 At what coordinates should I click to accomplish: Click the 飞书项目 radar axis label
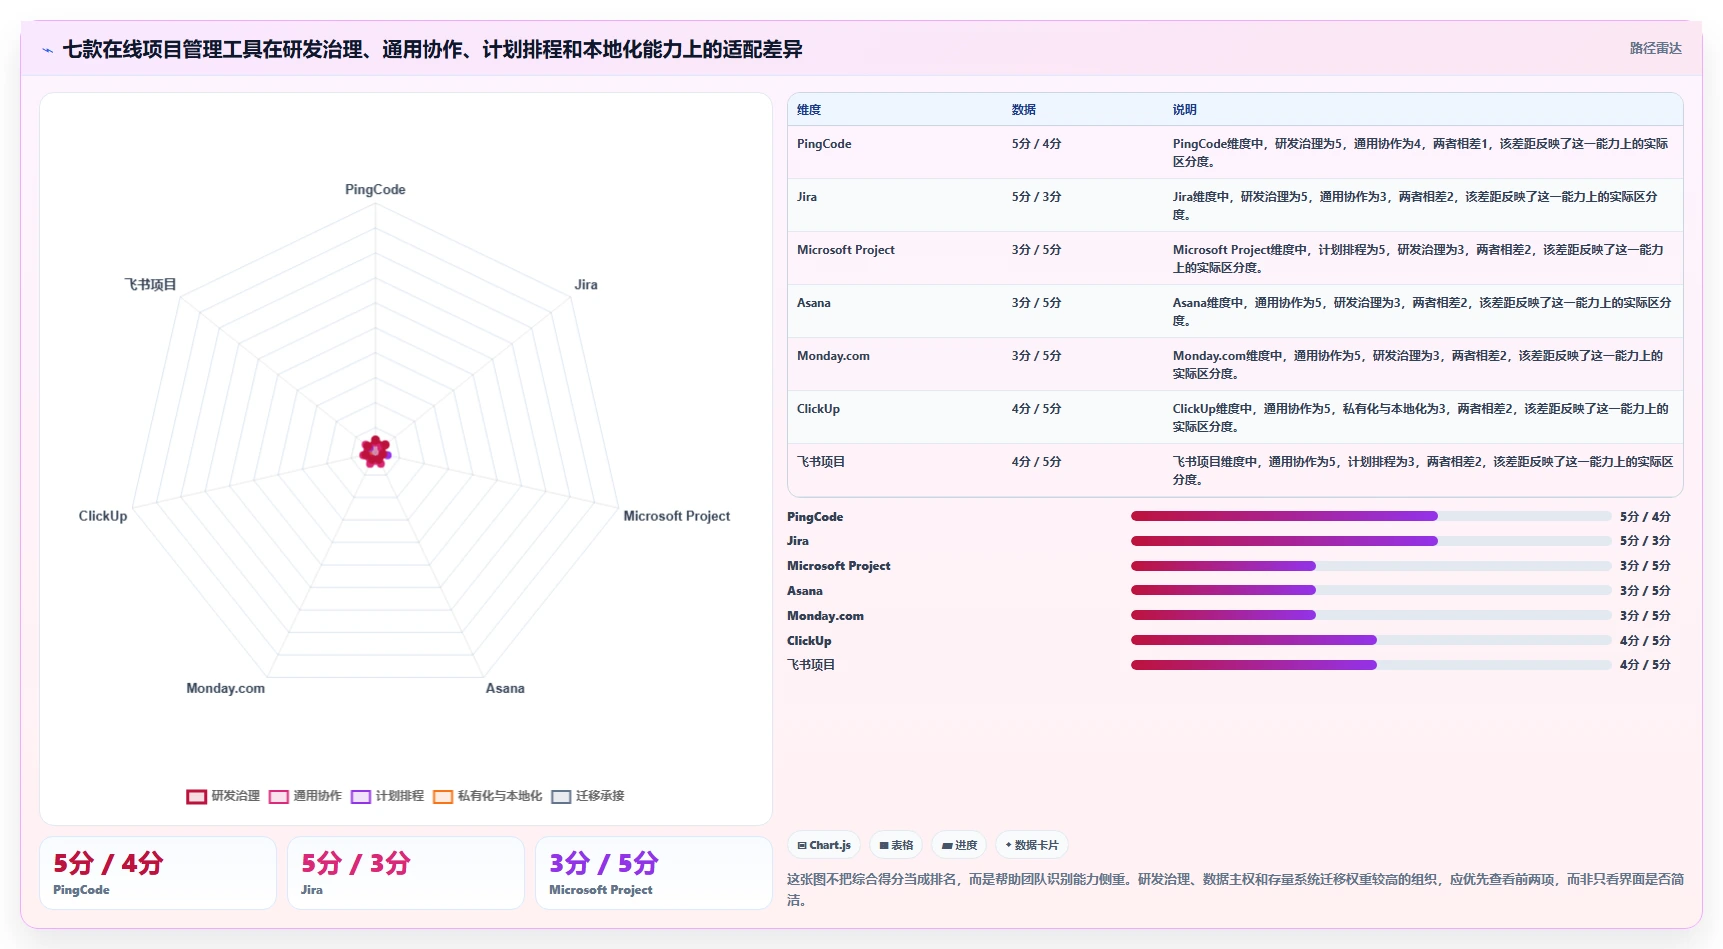coord(150,285)
